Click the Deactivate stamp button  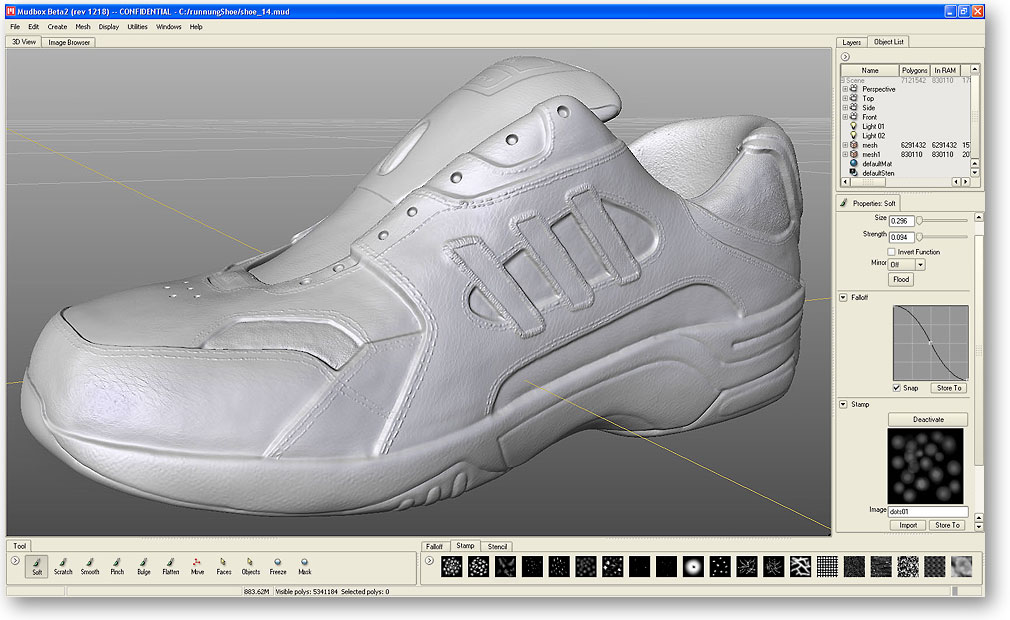(x=928, y=419)
